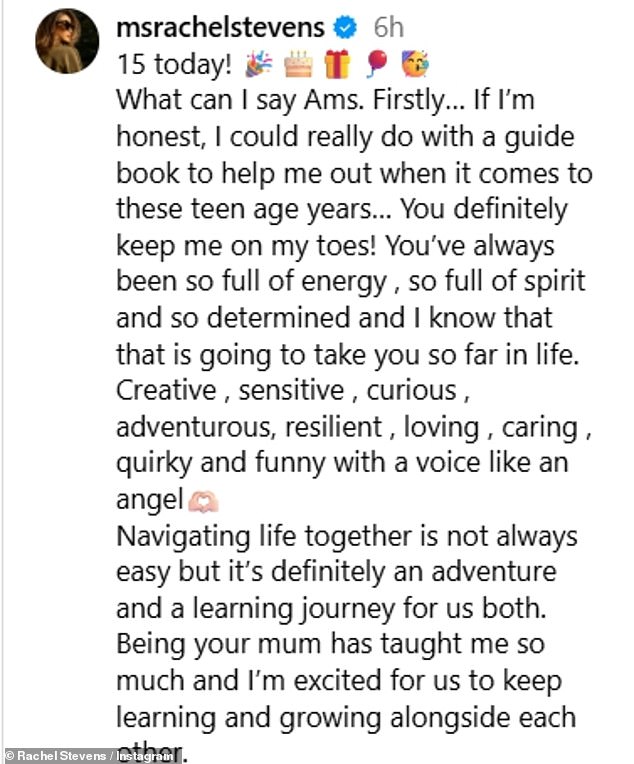Screen dimensions: 634x764
Task: Click the 'Creative , sensitive , curious' line
Action: [x=286, y=390]
